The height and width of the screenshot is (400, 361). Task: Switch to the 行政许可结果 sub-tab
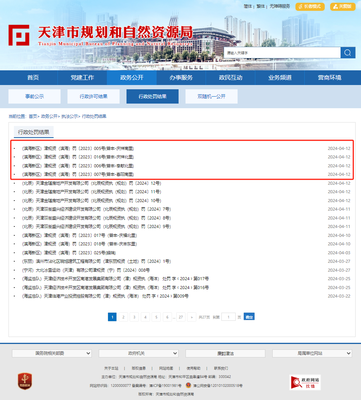pyautogui.click(x=93, y=97)
